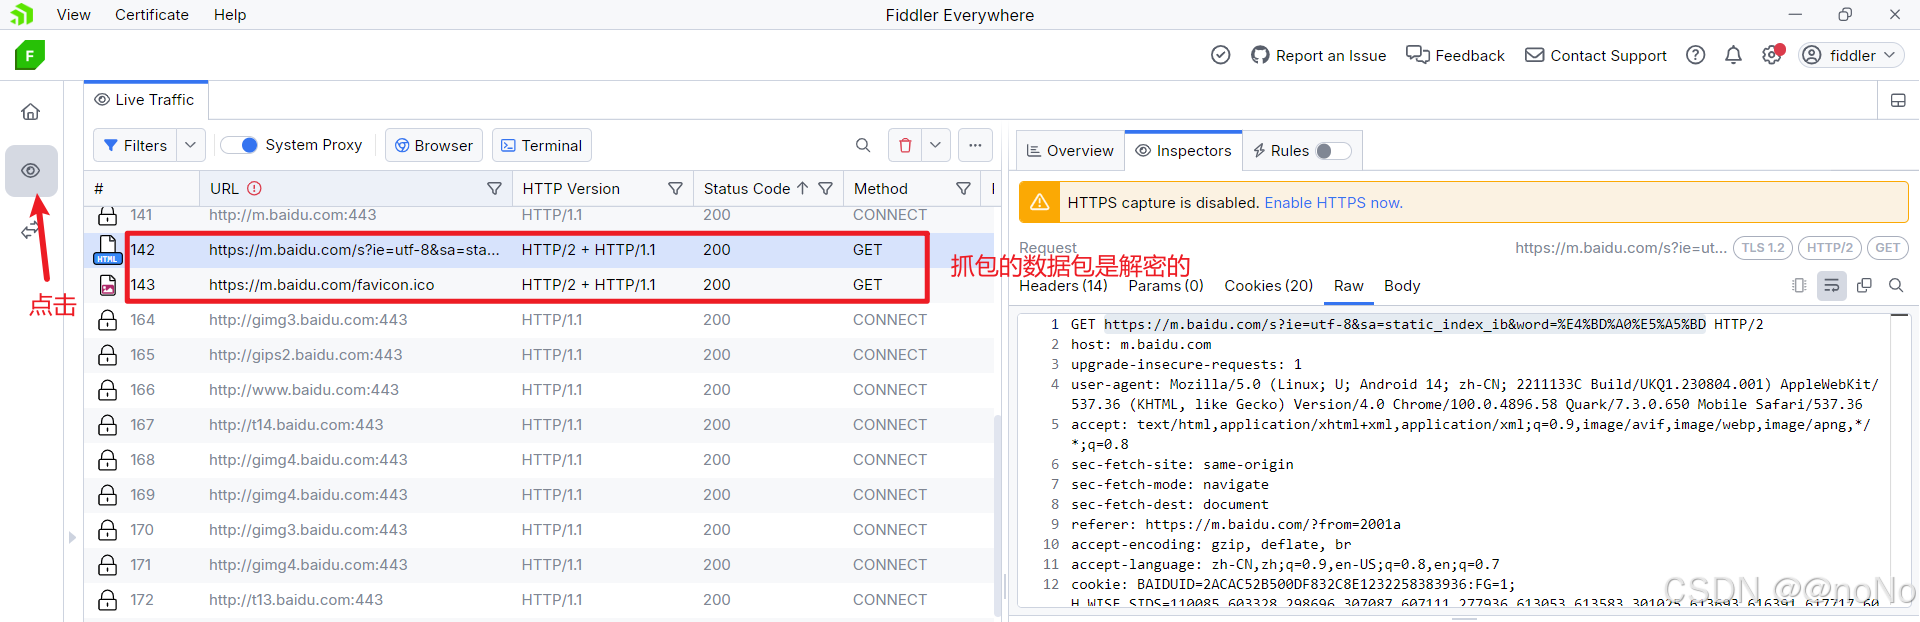Click the lock icon of row 164
This screenshot has width=1920, height=622.
coord(107,320)
